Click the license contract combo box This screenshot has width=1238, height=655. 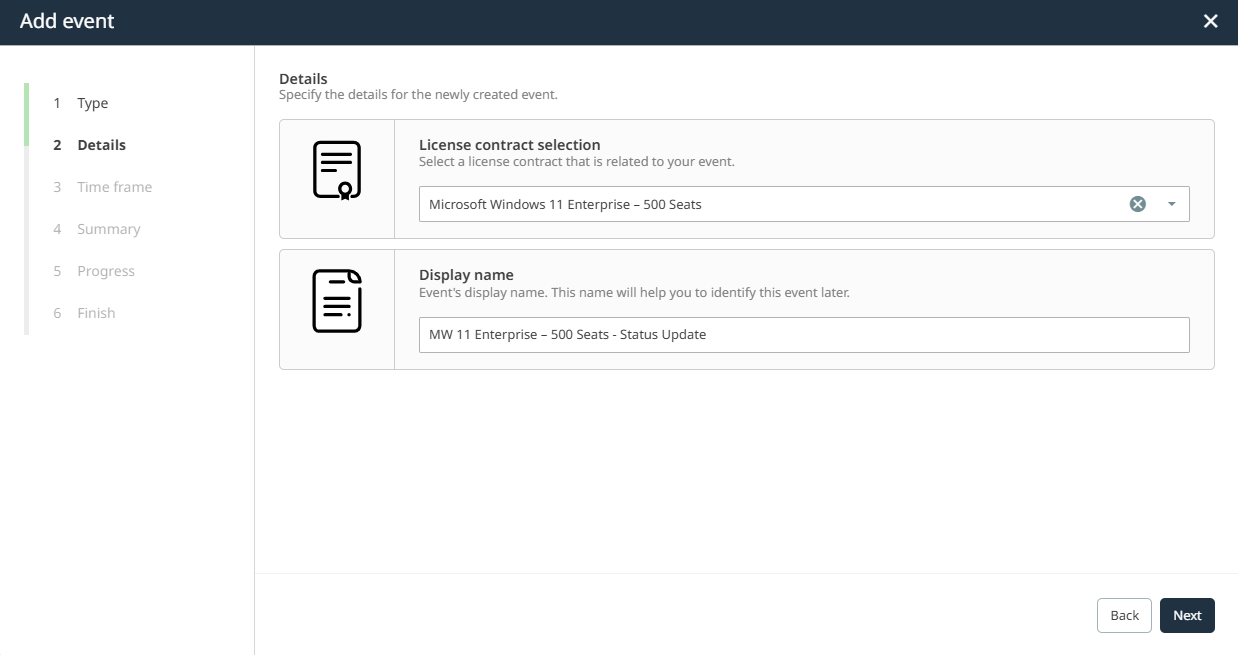point(804,204)
